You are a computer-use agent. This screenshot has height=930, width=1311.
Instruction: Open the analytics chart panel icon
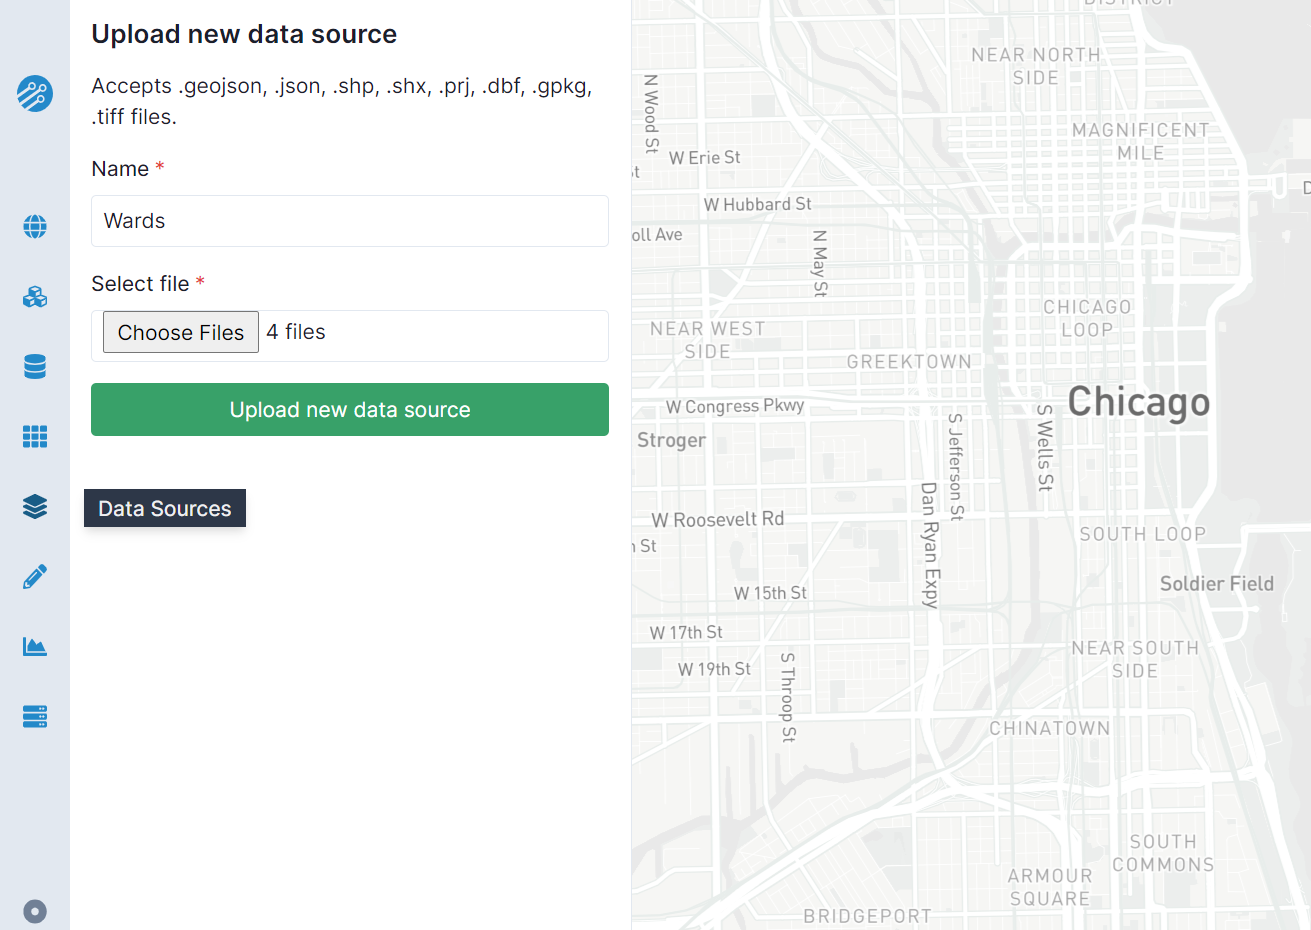34,646
